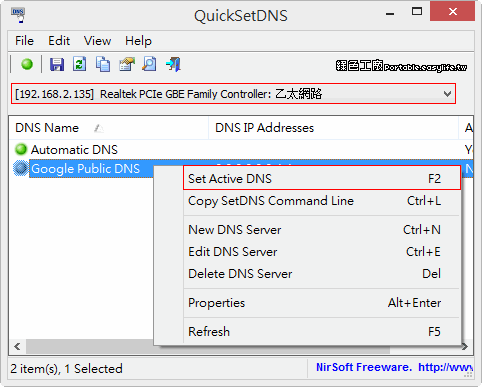Click the Find magnifier toolbar icon
This screenshot has height=387, width=482.
(x=149, y=64)
